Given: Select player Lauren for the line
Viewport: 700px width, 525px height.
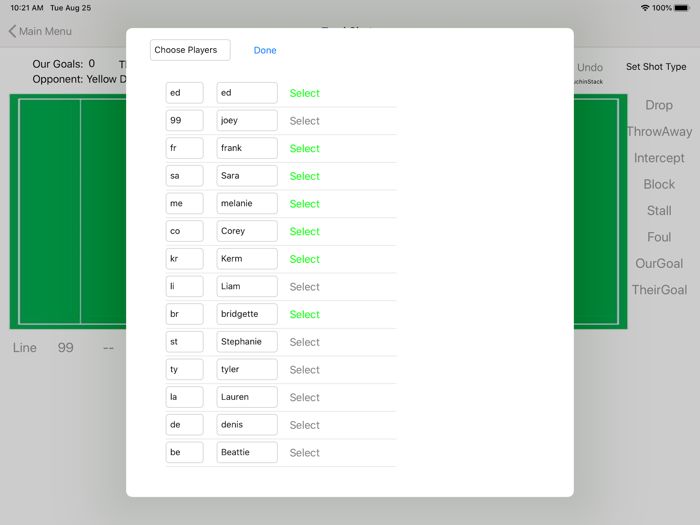Looking at the screenshot, I should click(304, 398).
